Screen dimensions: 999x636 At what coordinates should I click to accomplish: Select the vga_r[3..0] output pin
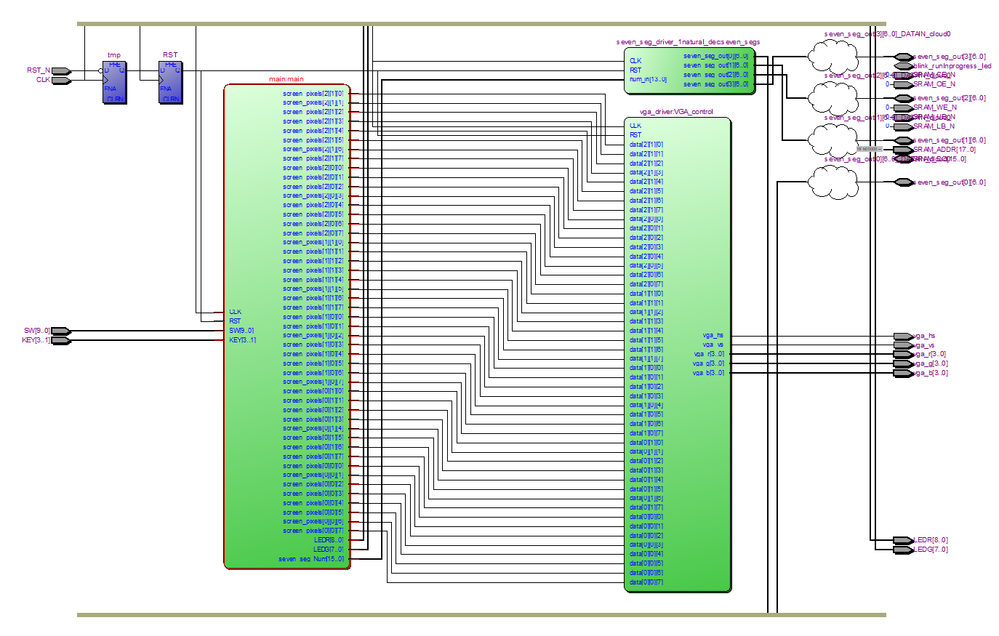[x=903, y=355]
